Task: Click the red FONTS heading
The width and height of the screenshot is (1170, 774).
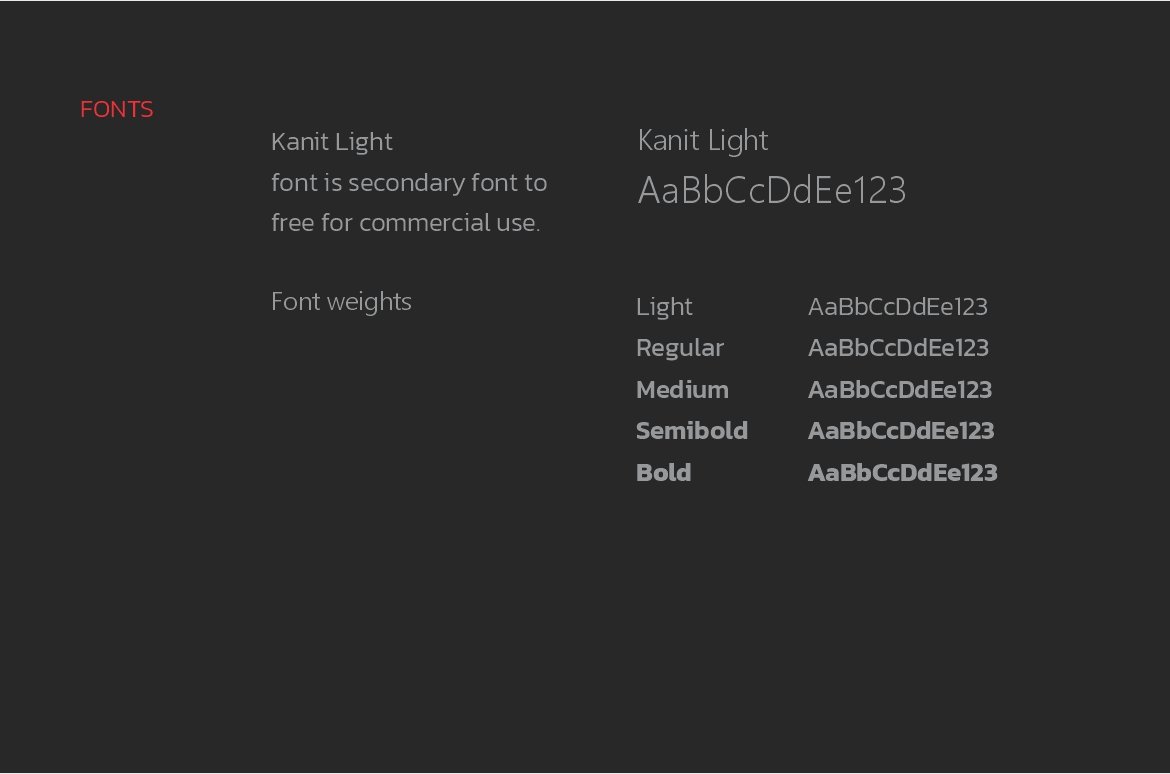Action: tap(117, 110)
